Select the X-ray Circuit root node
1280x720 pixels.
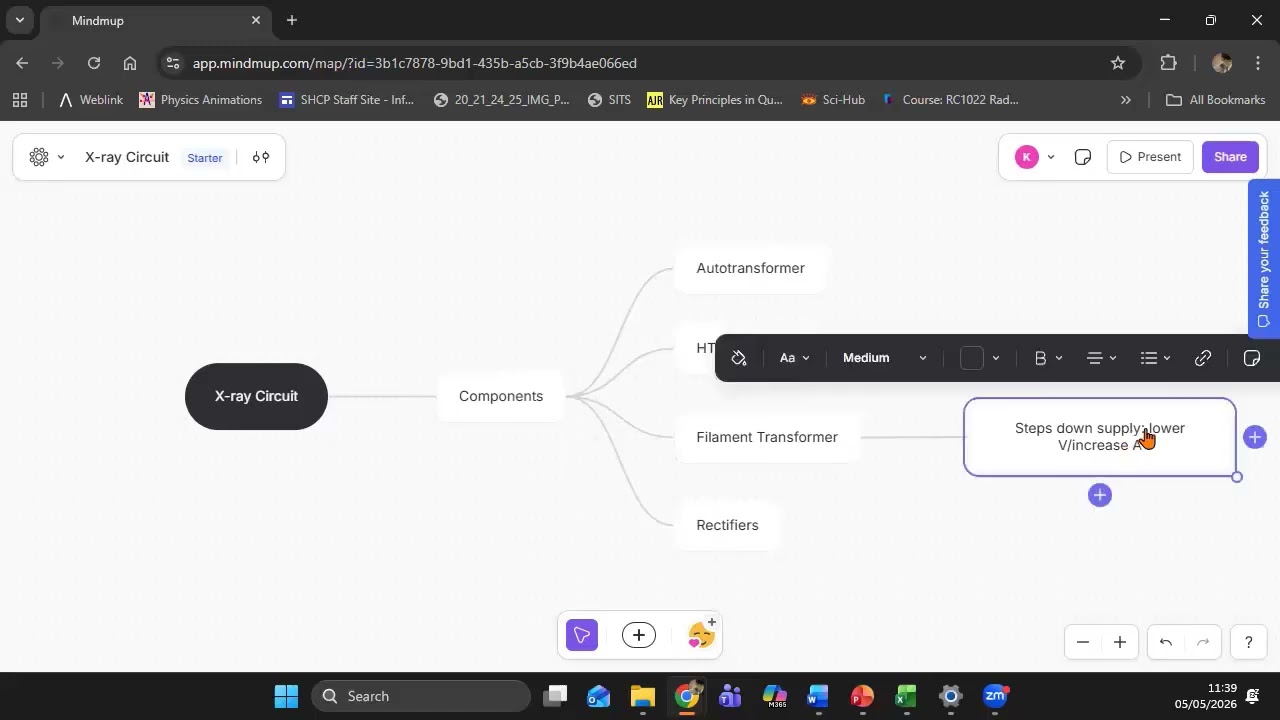(x=256, y=396)
